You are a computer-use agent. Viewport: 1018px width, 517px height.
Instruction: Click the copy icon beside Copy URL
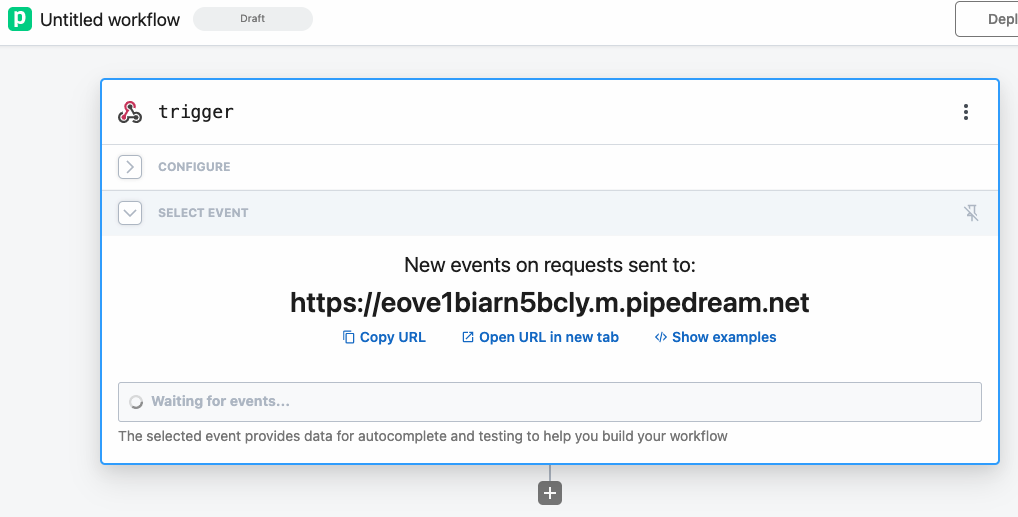[349, 337]
